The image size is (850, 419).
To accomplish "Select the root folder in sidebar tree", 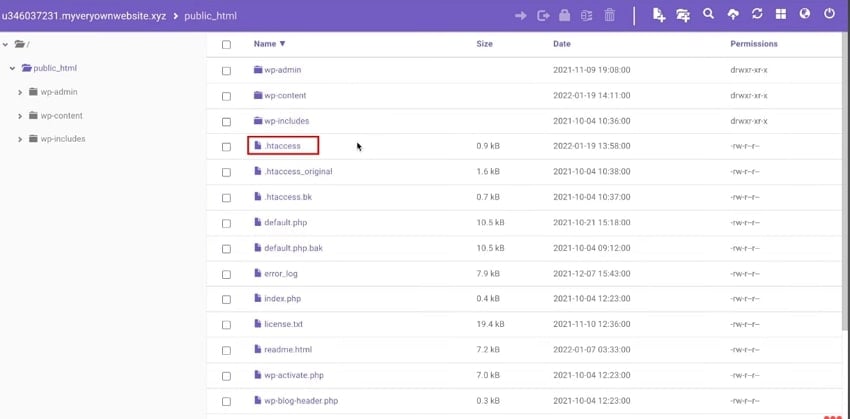I will coord(22,44).
